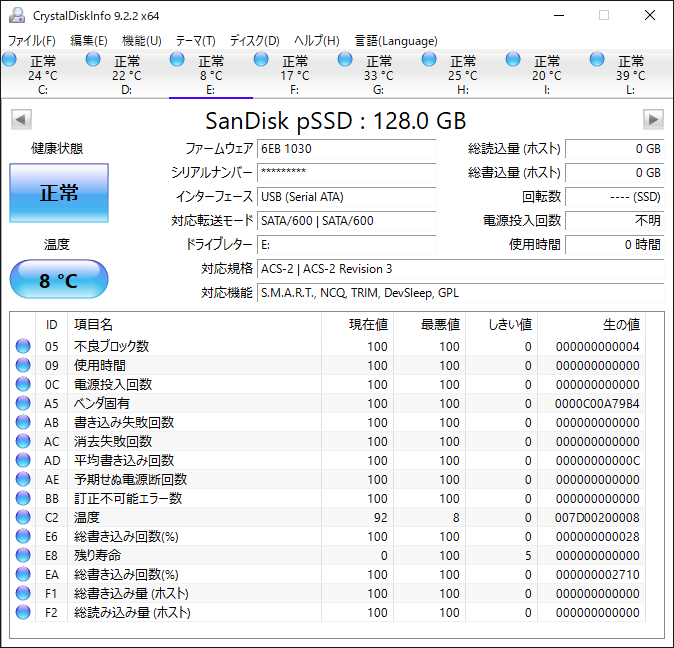Click status dot for A5 ベンダ固有
Image resolution: width=674 pixels, height=648 pixels.
click(23, 403)
